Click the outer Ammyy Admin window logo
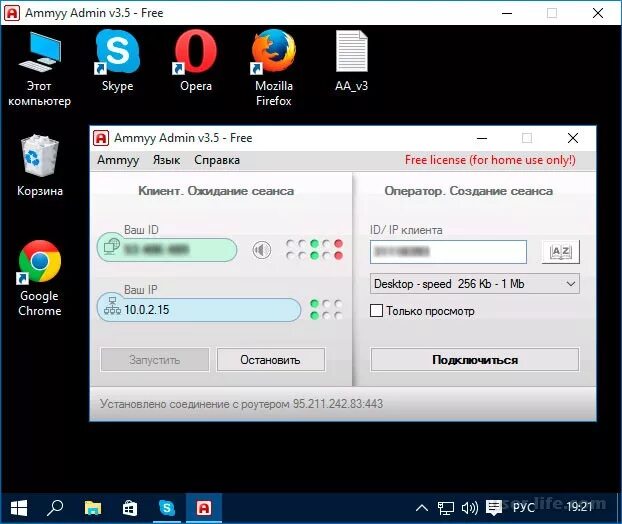The height and width of the screenshot is (524, 622). point(12,13)
